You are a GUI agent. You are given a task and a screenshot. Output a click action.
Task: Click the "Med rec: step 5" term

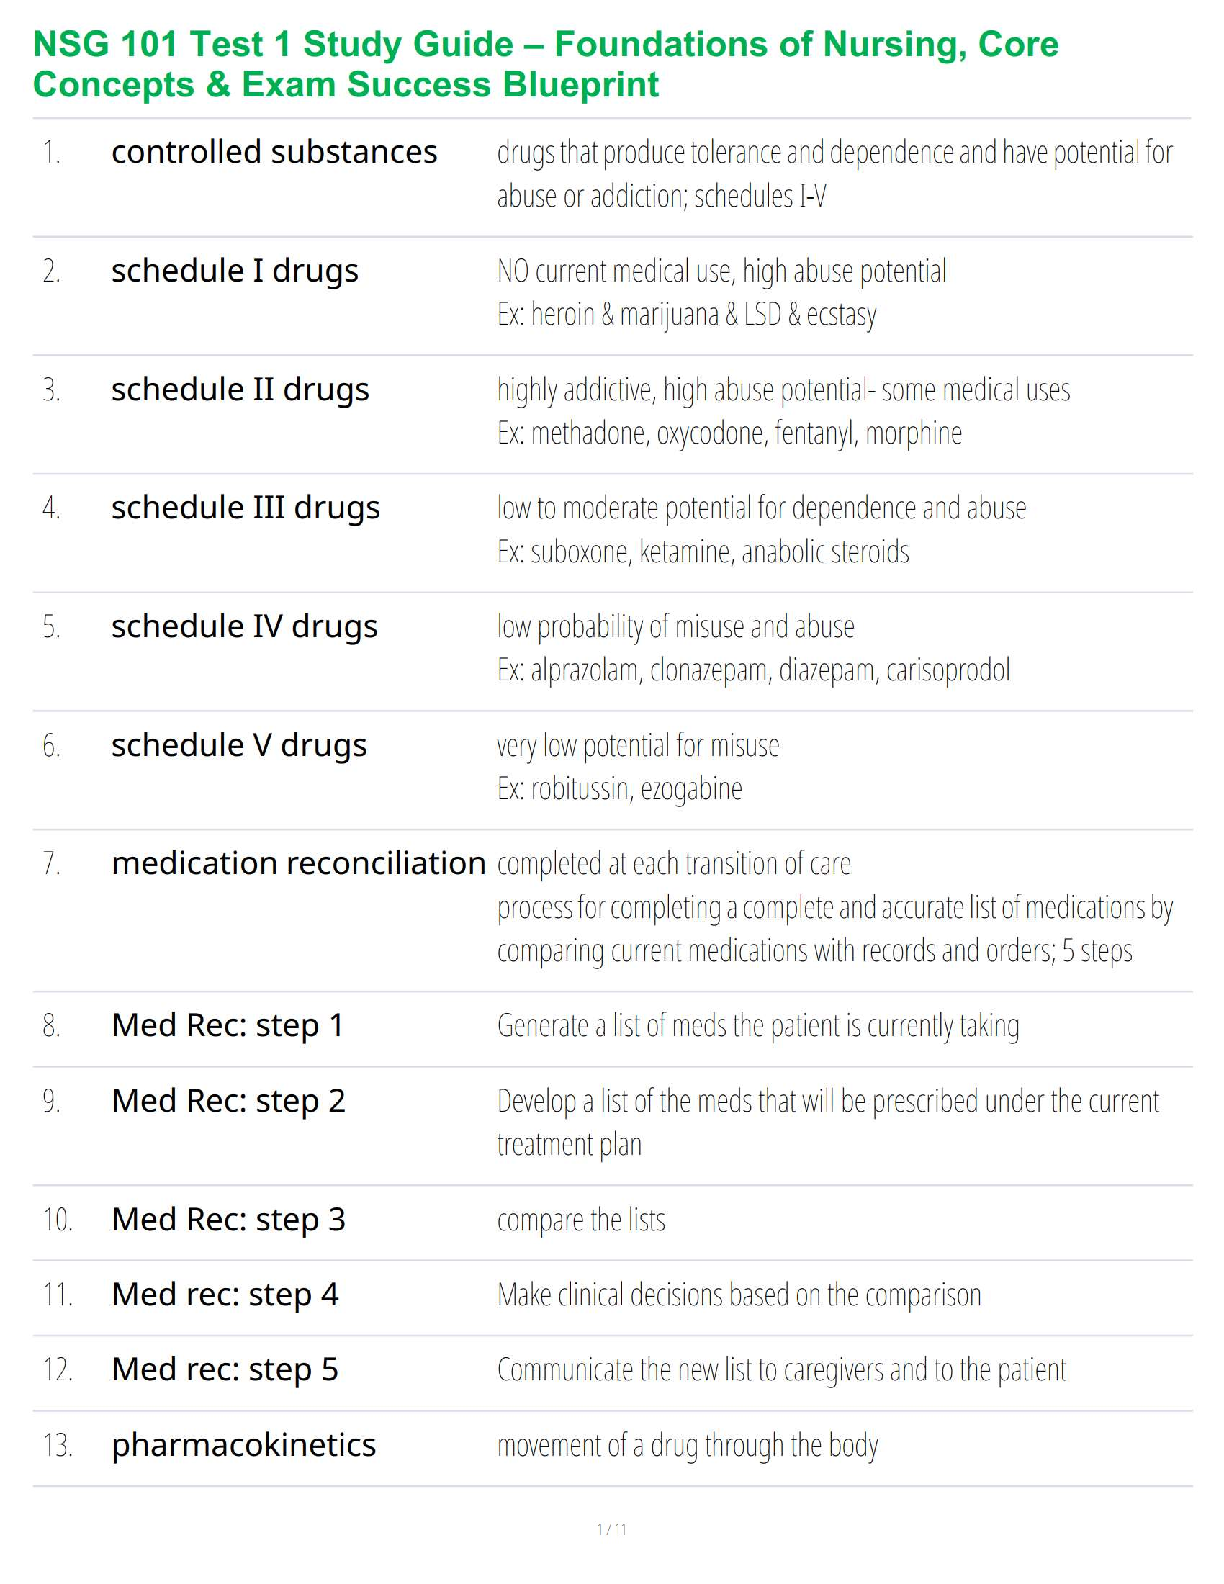[x=225, y=1369]
